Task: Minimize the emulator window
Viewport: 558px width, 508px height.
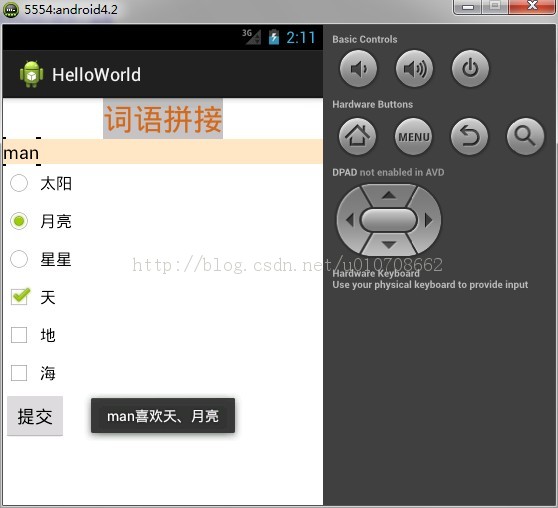Action: pyautogui.click(x=468, y=6)
